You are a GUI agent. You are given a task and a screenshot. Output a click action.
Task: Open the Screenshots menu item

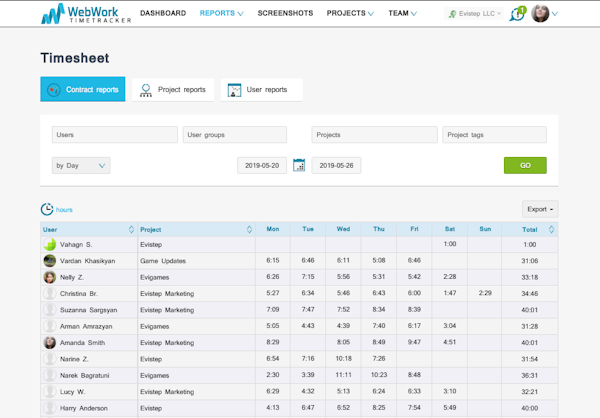(x=285, y=14)
